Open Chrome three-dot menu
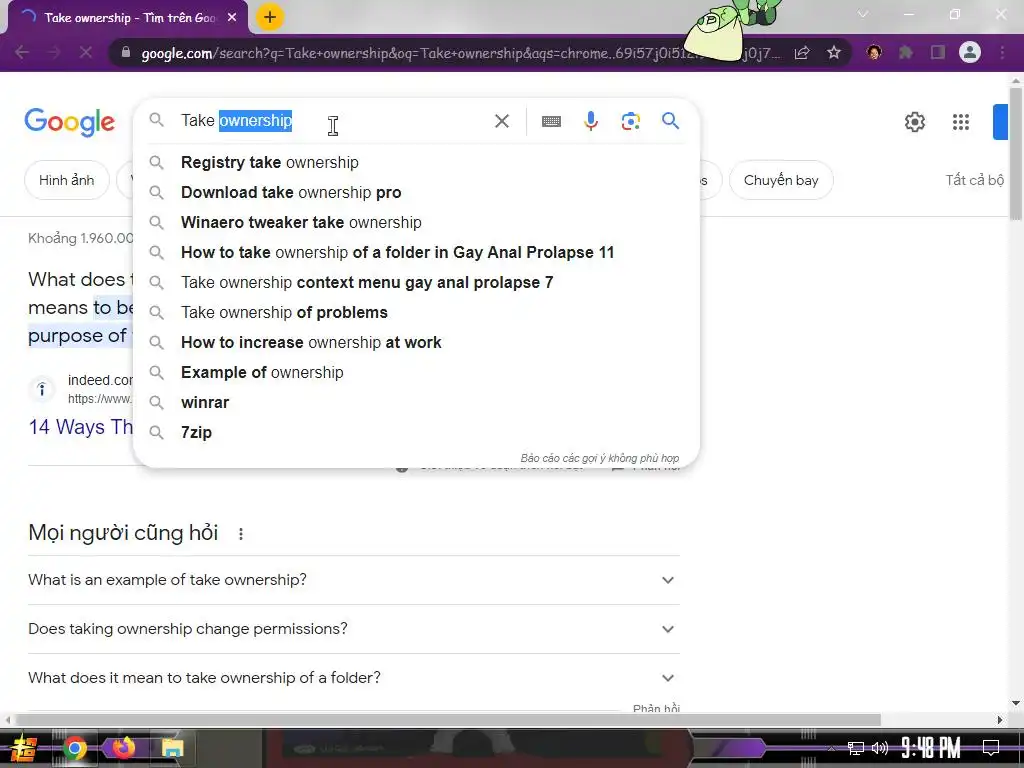The image size is (1024, 768). [1002, 52]
